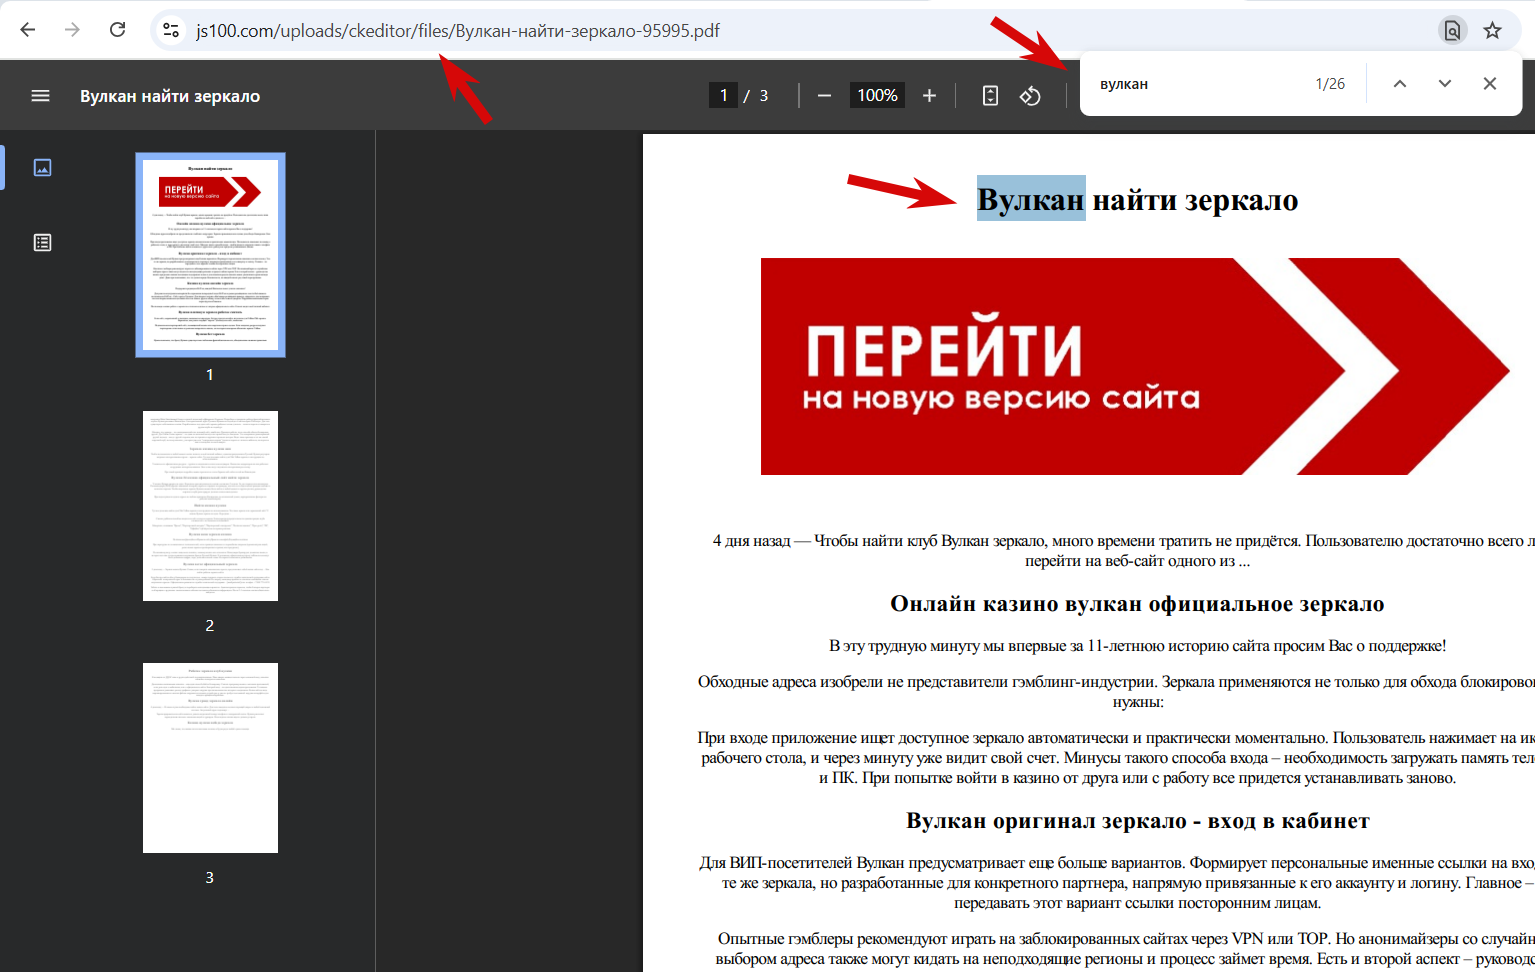
Task: Zoom out of the PDF
Action: coord(824,95)
